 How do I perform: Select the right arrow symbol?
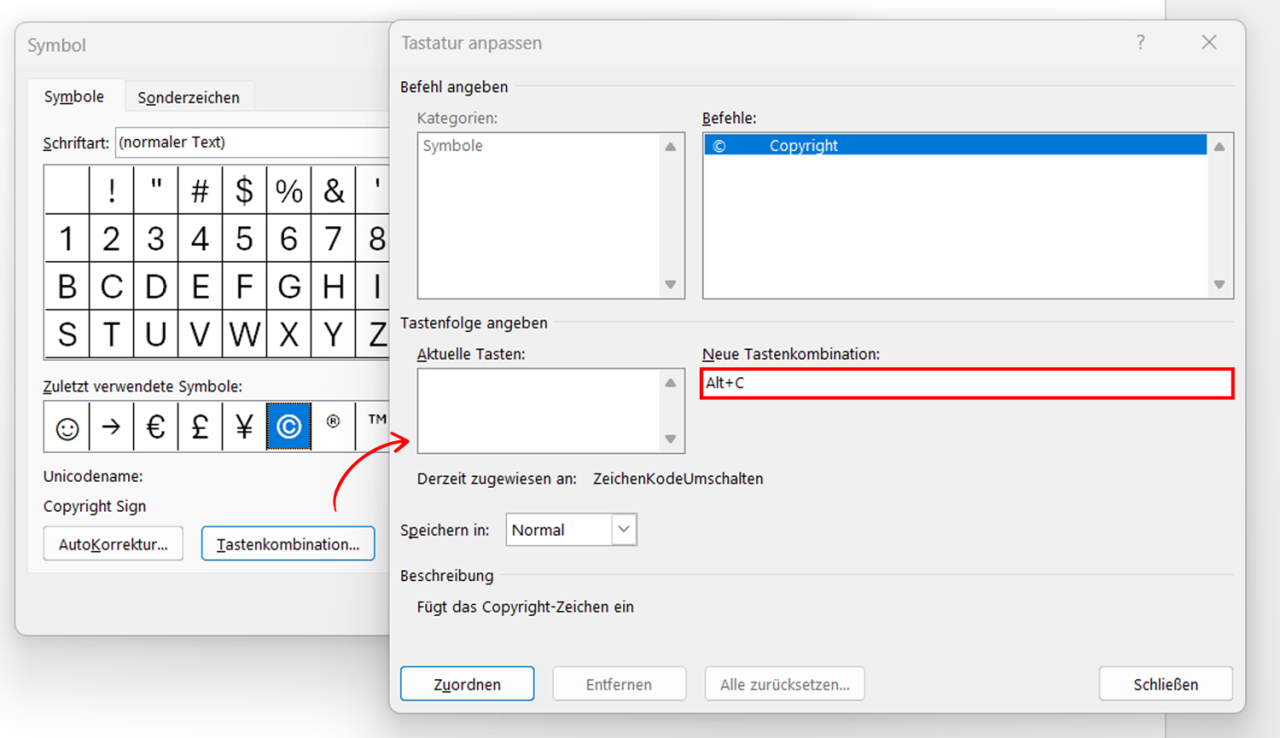(x=111, y=426)
